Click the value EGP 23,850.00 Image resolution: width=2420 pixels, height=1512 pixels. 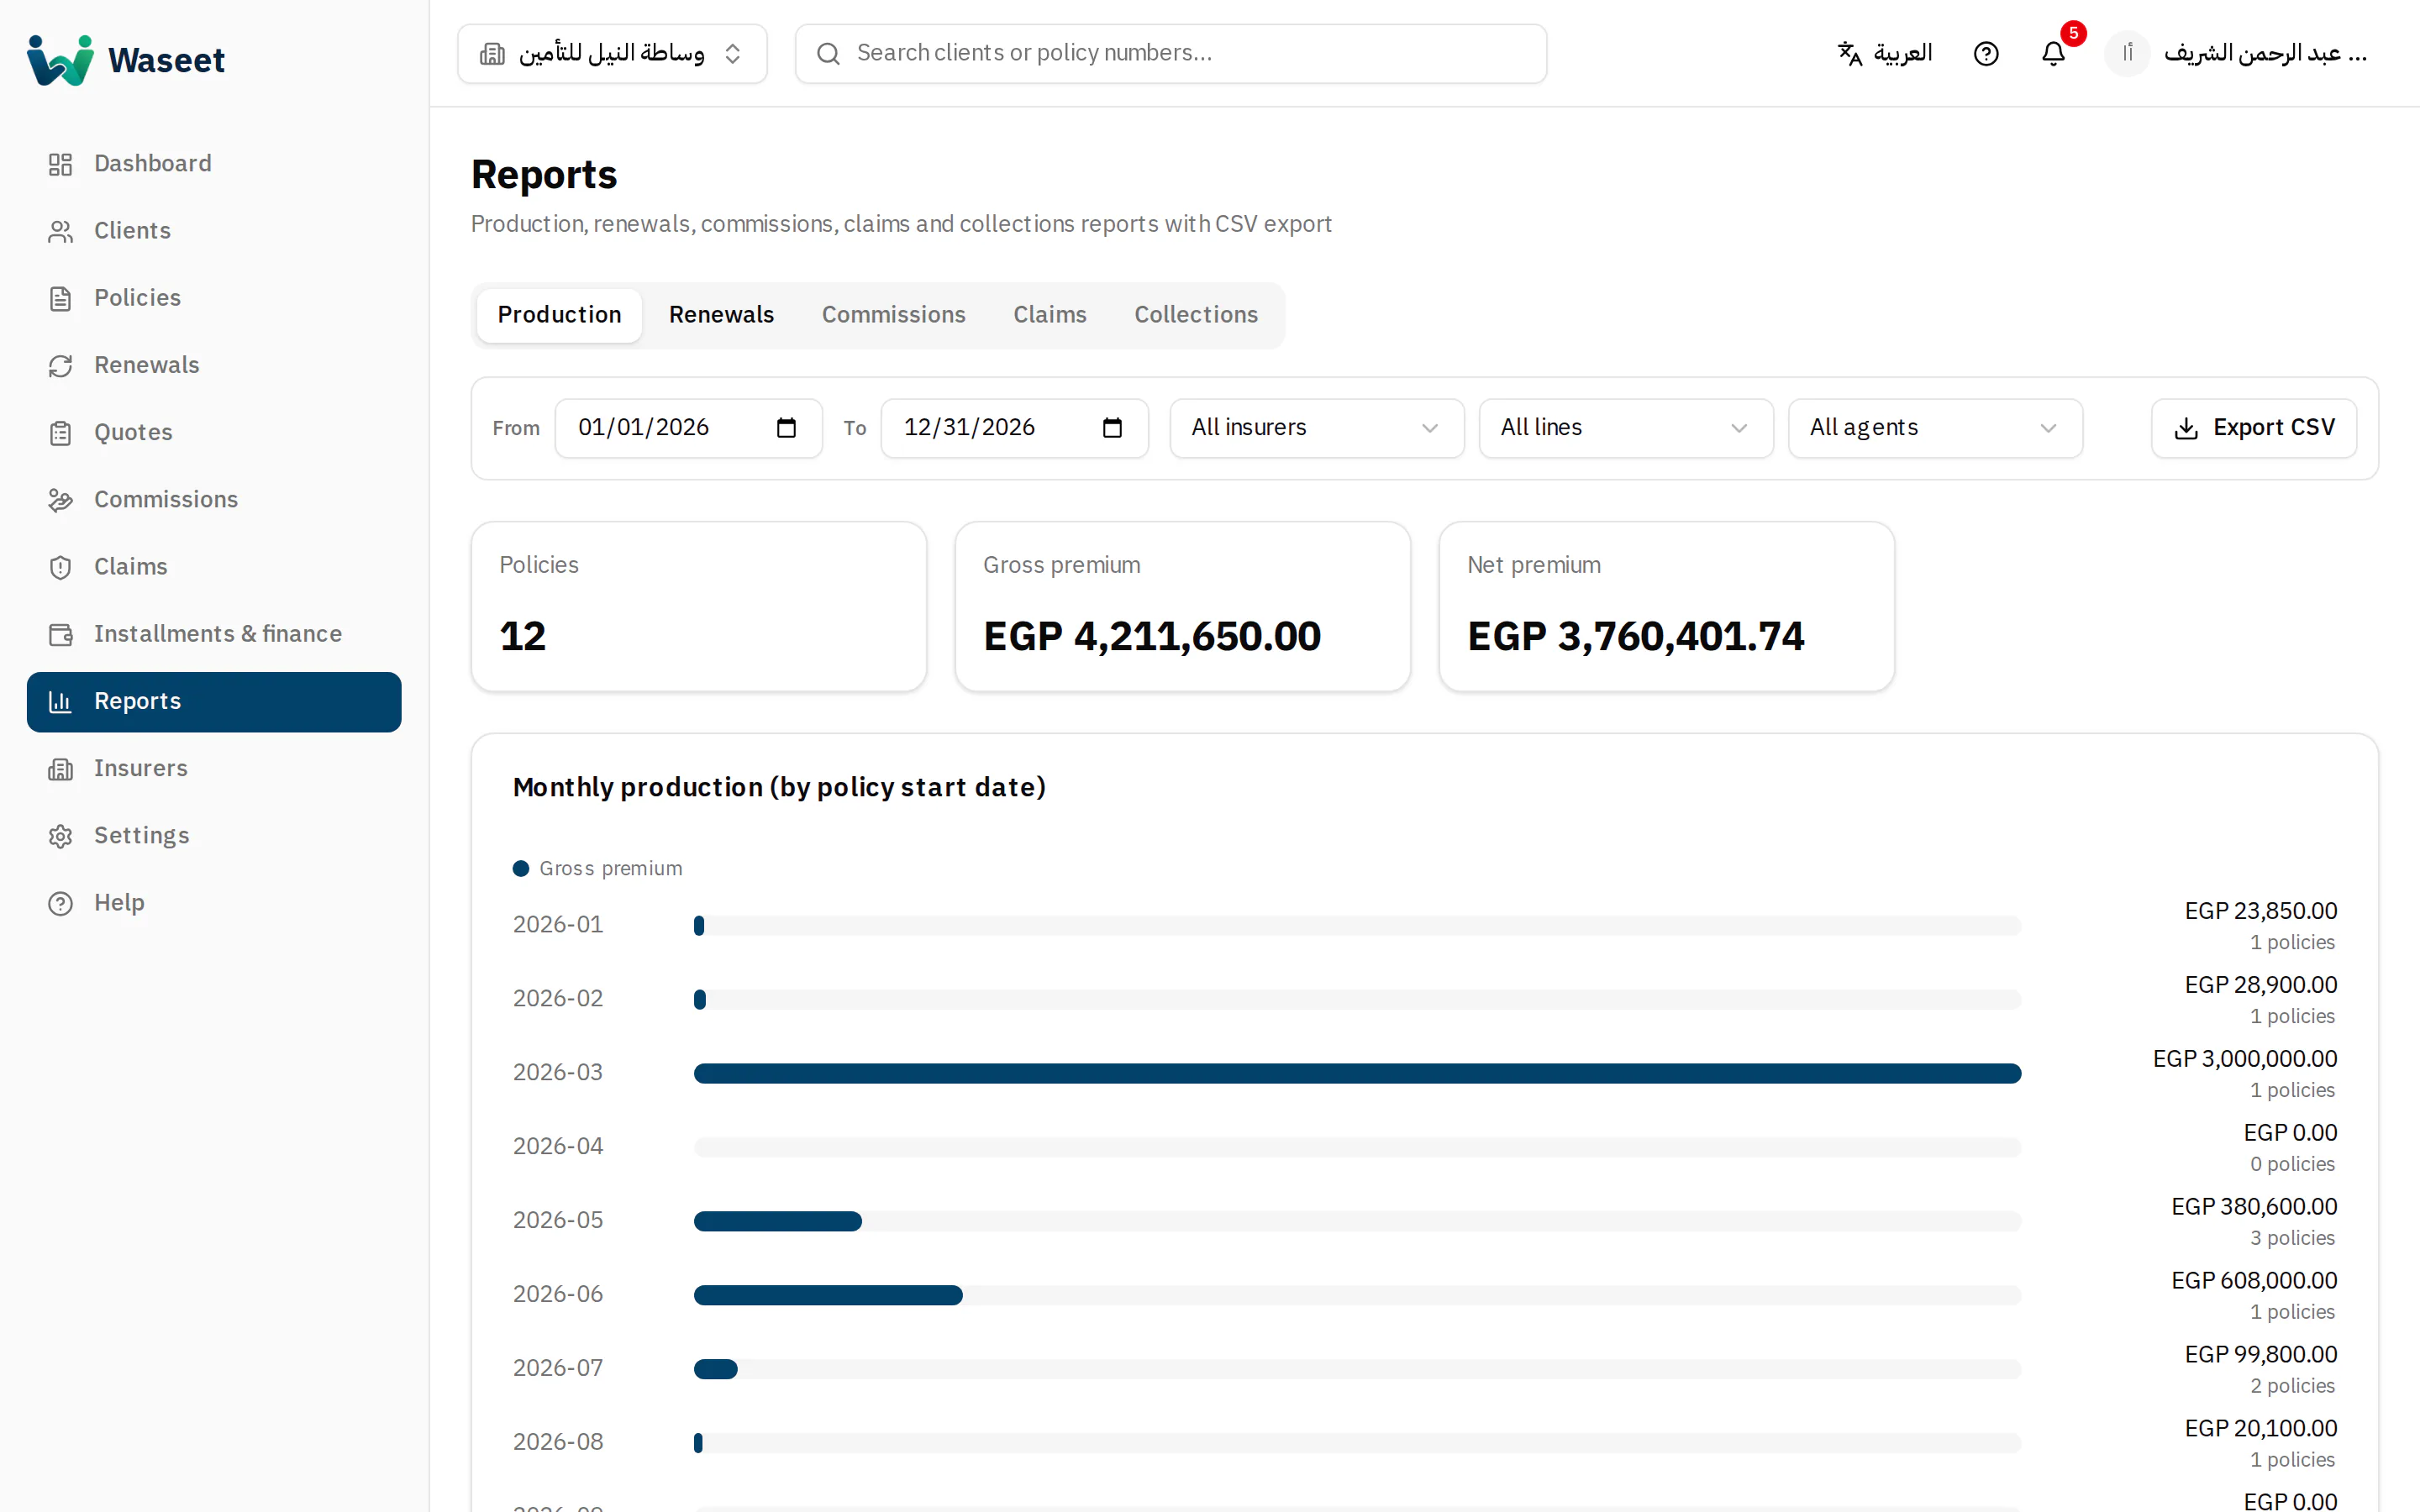(2261, 911)
